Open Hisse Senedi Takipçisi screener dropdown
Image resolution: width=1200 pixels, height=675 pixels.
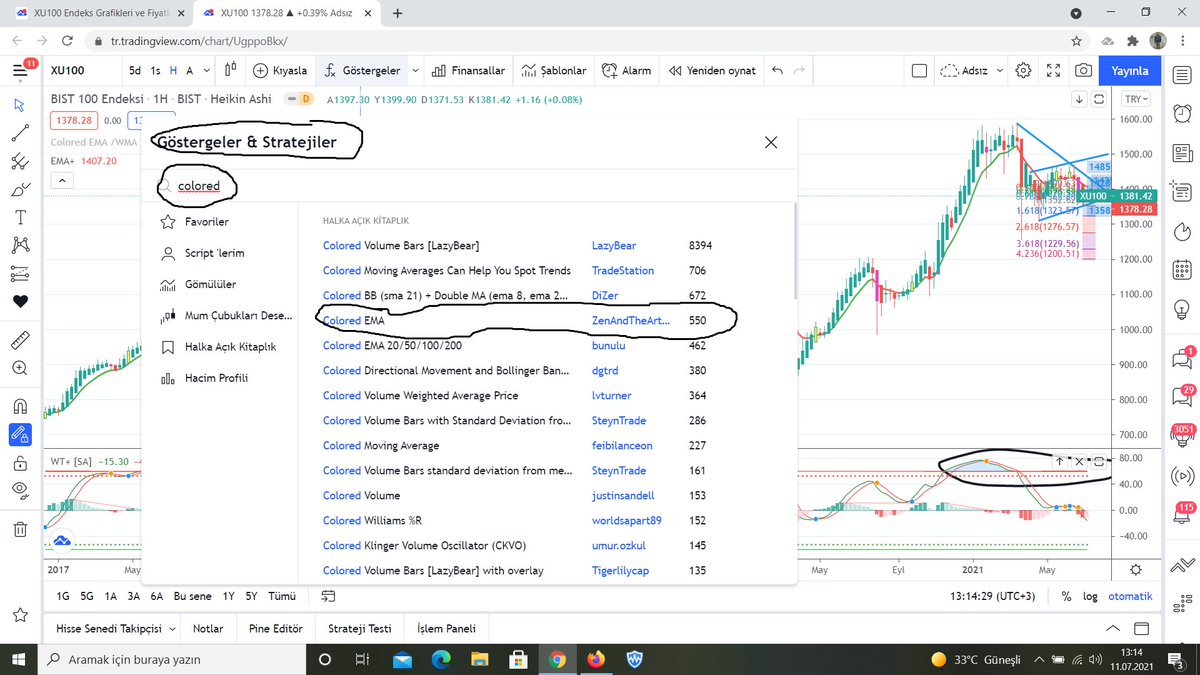point(117,629)
